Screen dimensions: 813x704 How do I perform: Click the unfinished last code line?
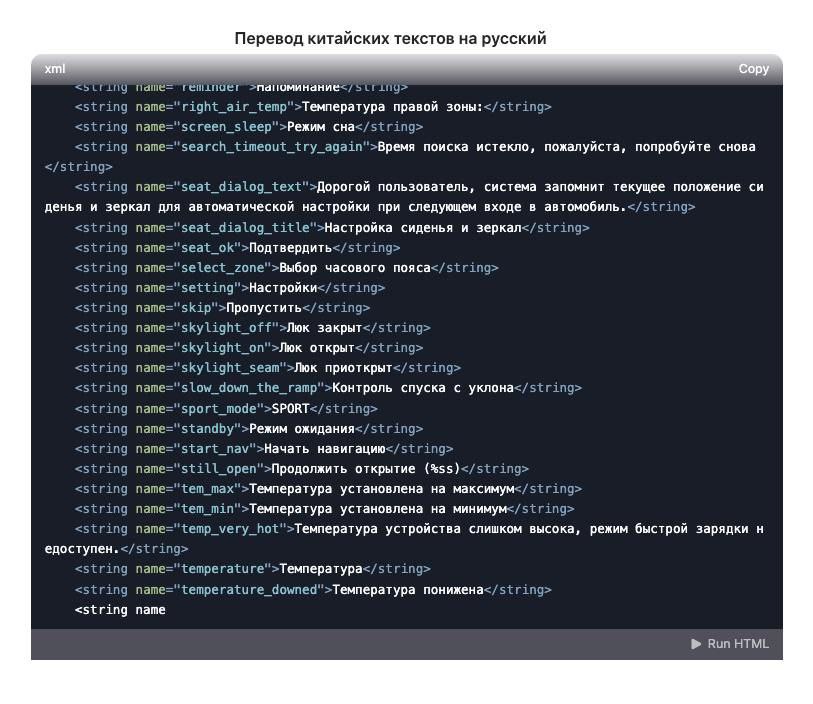[120, 610]
